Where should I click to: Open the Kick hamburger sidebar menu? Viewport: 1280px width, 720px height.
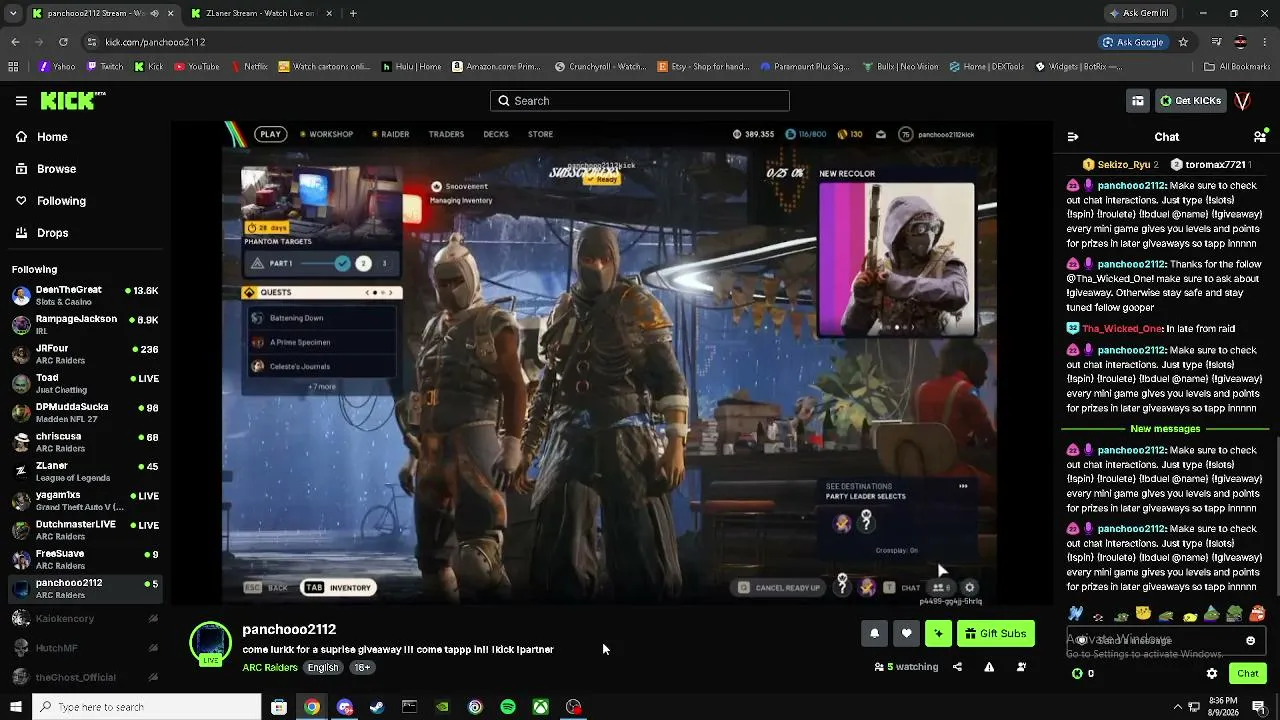point(21,101)
